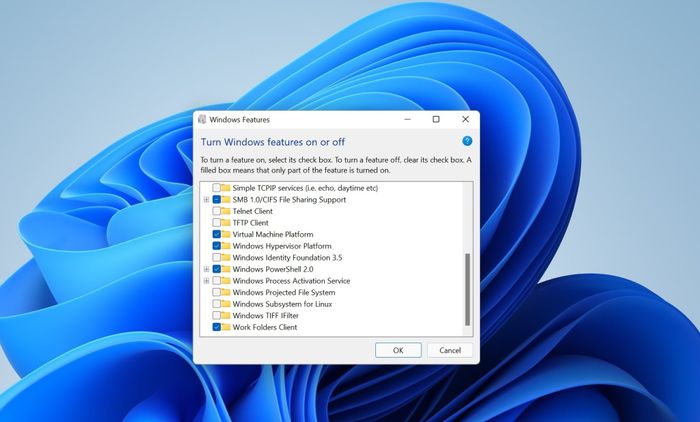Click the Windows Features title bar icon
Viewport: 700px width, 422px height.
click(202, 119)
